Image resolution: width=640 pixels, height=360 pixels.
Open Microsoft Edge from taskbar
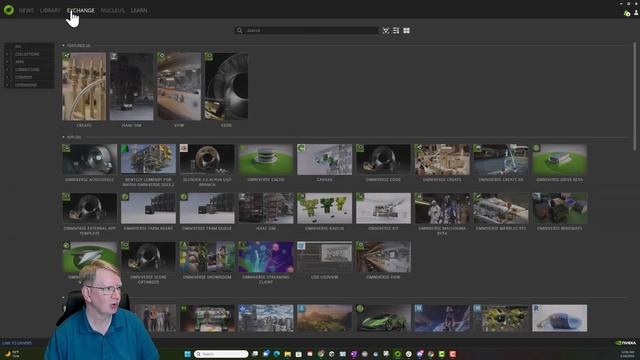coord(277,354)
